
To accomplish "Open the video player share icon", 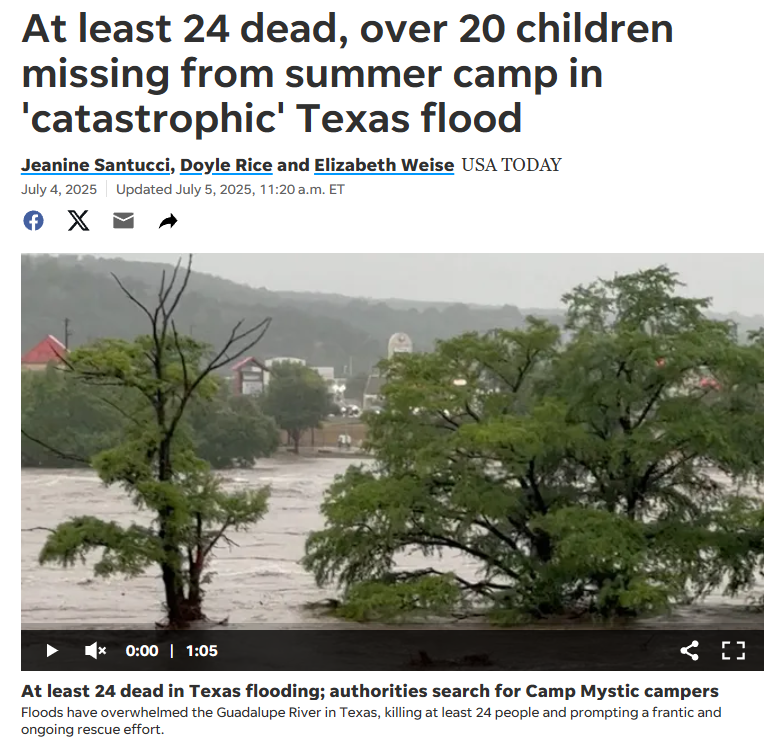I will pyautogui.click(x=689, y=651).
